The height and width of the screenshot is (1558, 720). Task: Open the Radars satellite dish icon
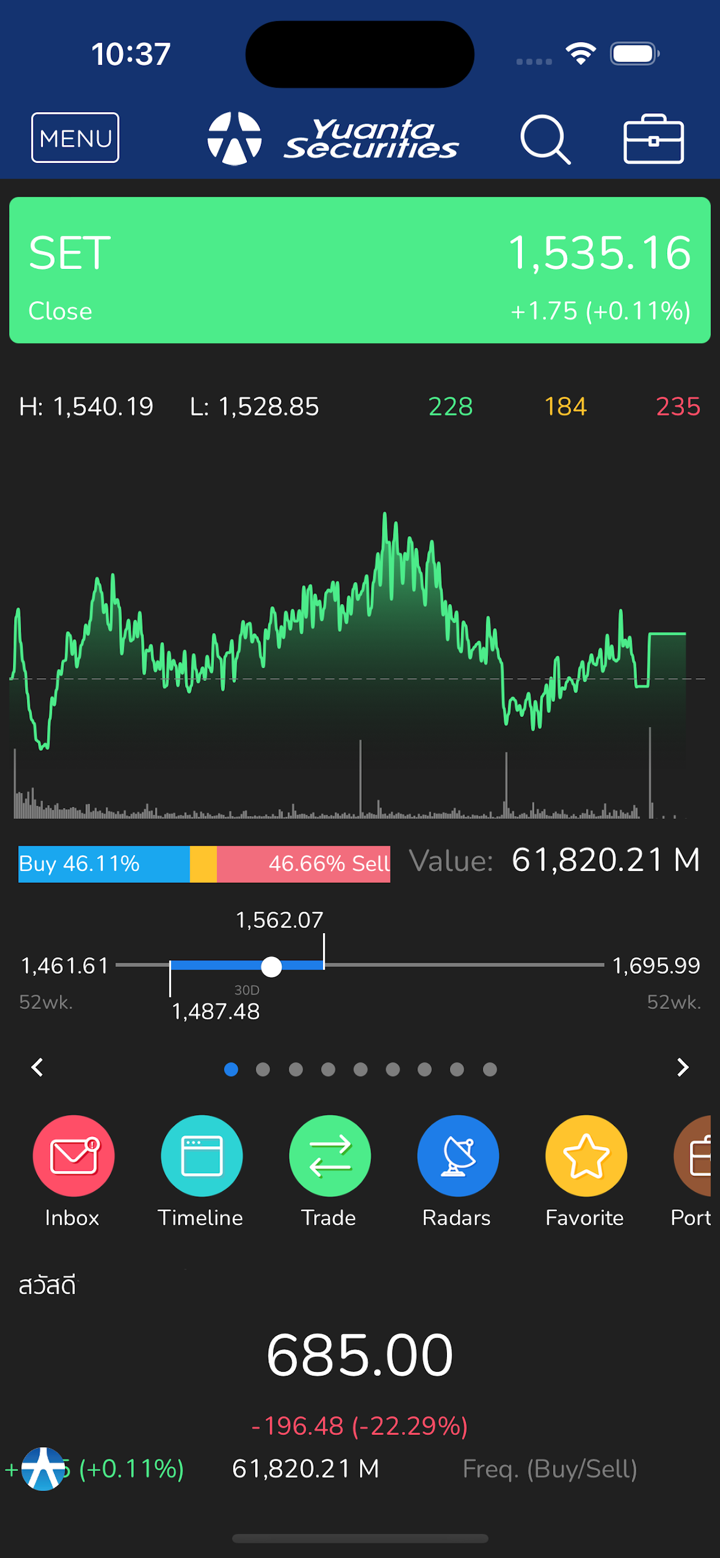point(457,1156)
